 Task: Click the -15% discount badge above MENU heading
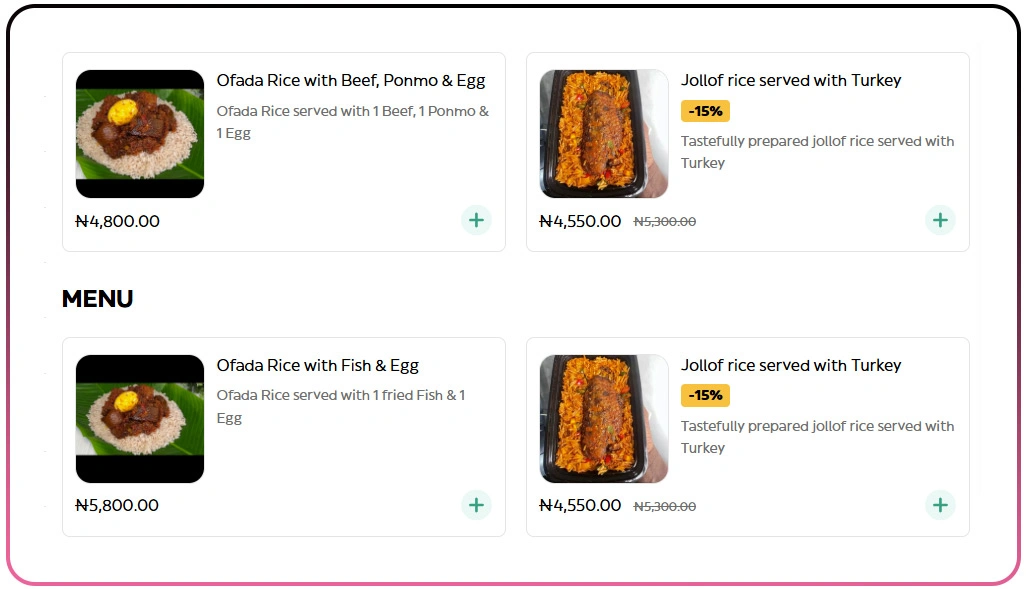point(705,111)
